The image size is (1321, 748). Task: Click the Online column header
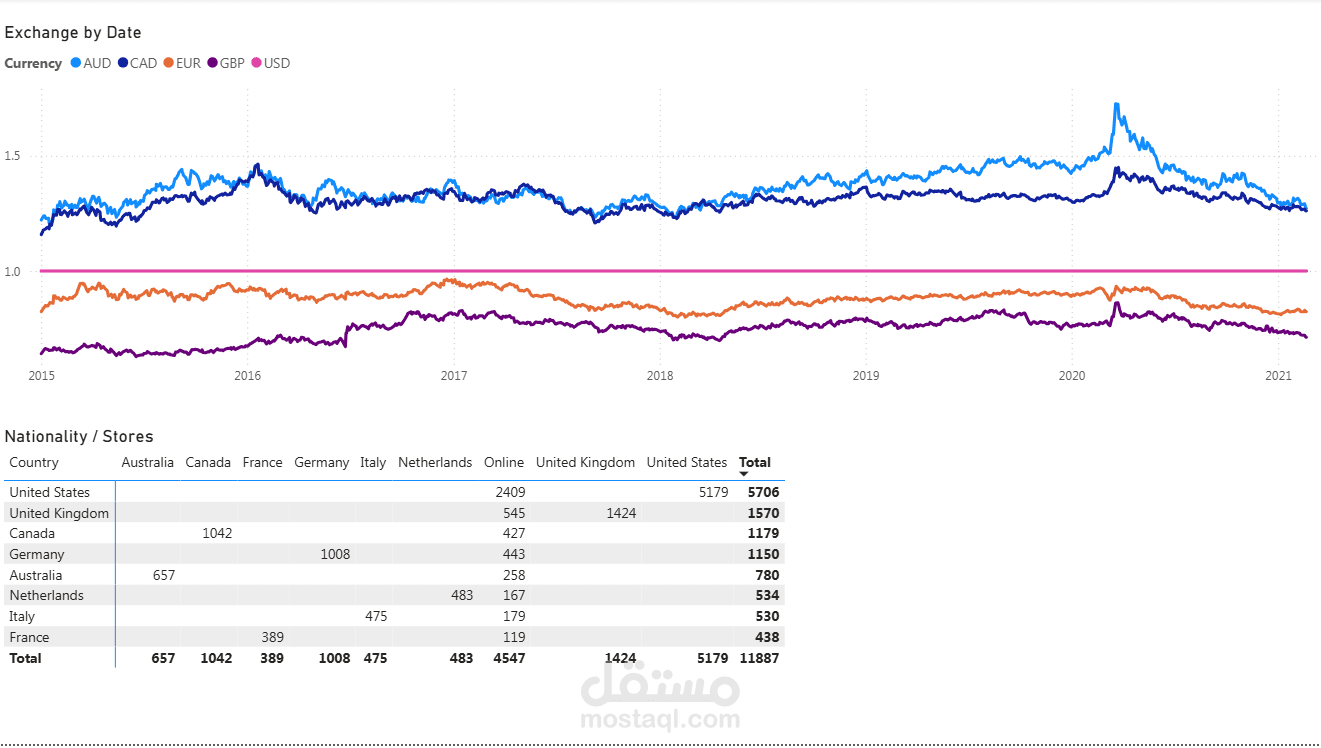click(504, 462)
